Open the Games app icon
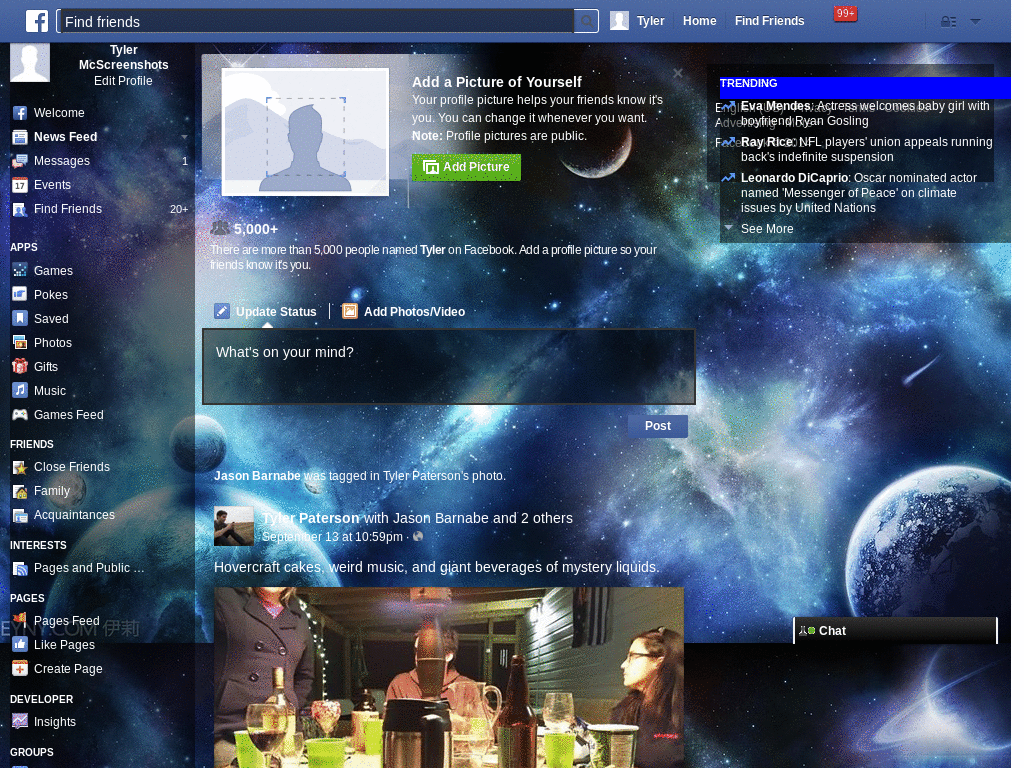Viewport: 1024px width, 768px height. (20, 270)
